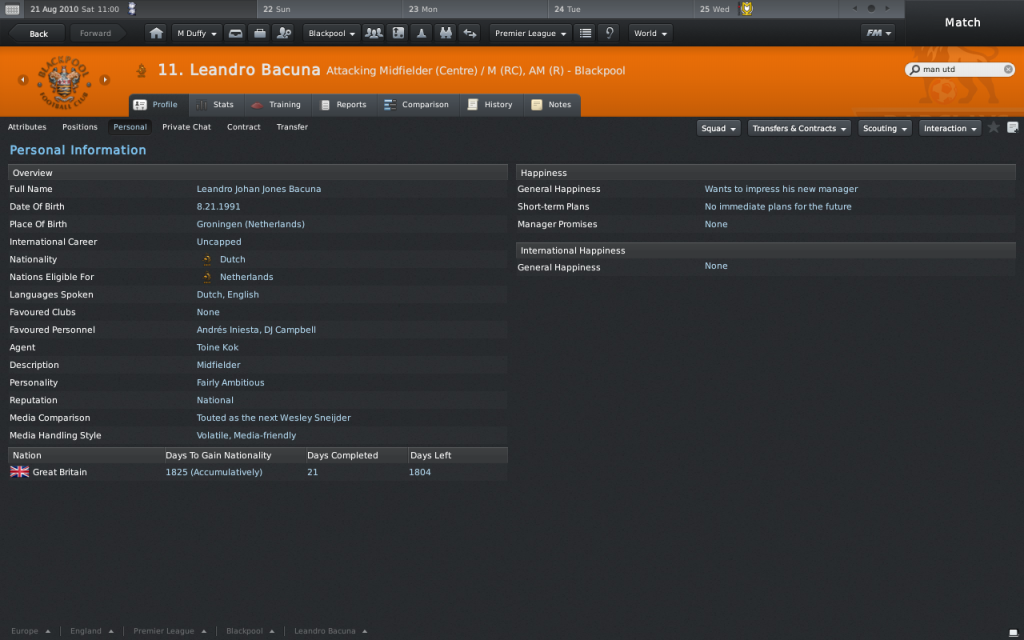The height and width of the screenshot is (640, 1024).
Task: Click the Toine Kok agent link
Action: click(217, 347)
